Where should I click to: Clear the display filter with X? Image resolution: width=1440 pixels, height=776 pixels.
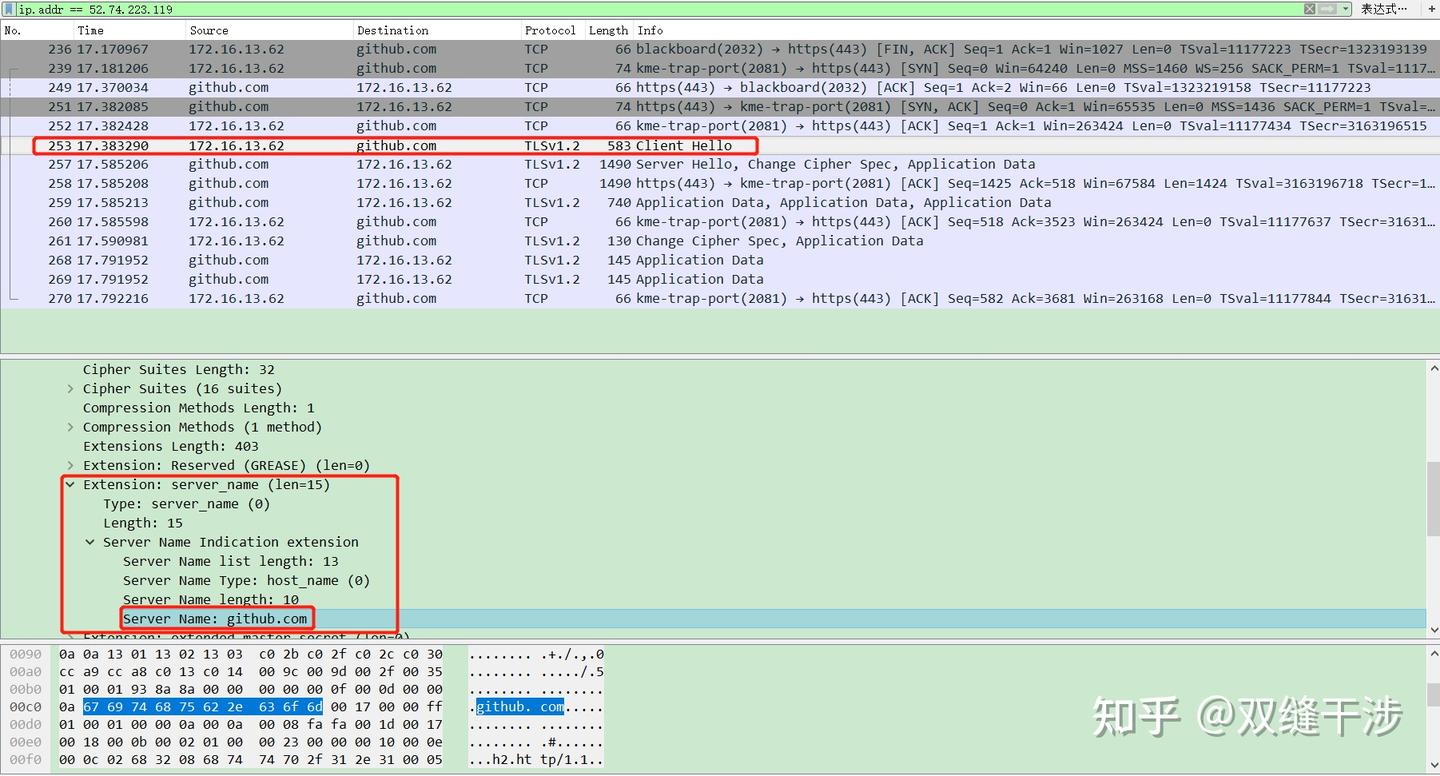tap(1309, 9)
